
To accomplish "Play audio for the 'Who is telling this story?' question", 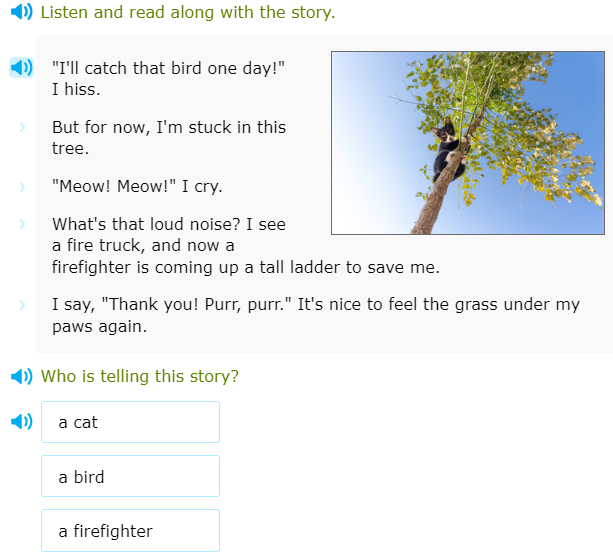I will click(x=20, y=377).
